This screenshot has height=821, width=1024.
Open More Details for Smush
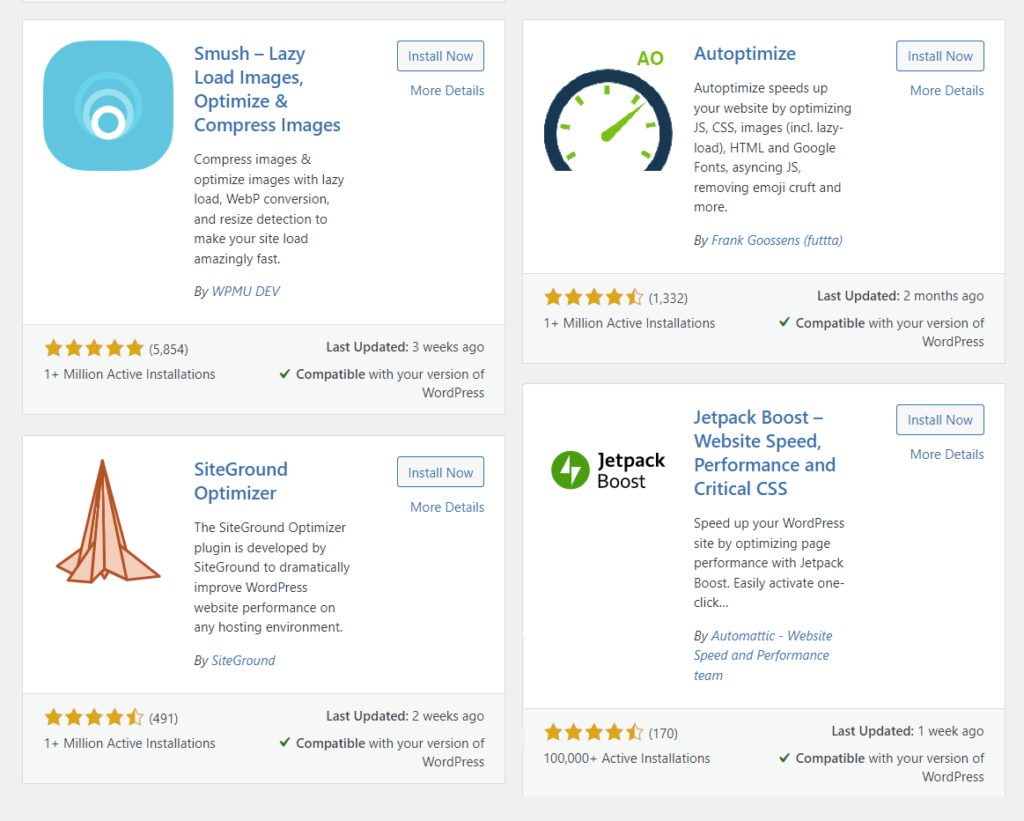[447, 91]
